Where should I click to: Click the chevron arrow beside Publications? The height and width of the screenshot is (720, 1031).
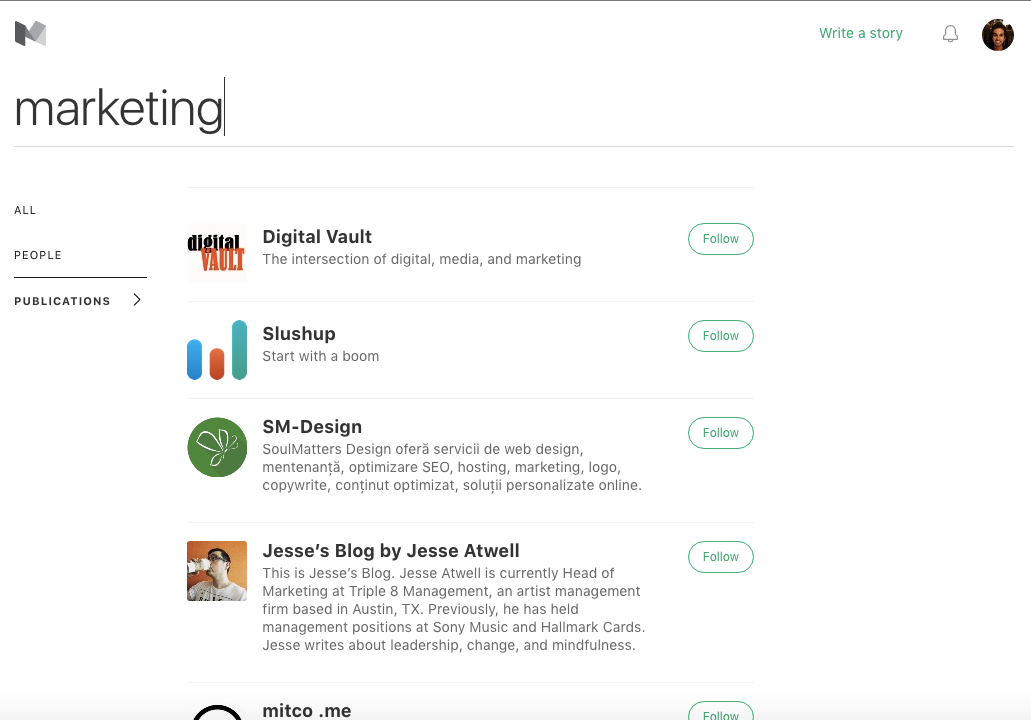[137, 300]
